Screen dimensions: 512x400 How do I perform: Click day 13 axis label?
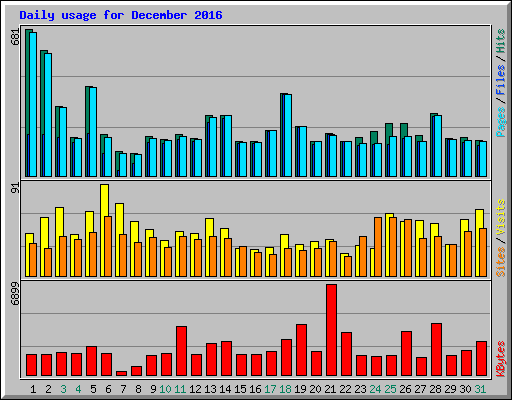210,389
